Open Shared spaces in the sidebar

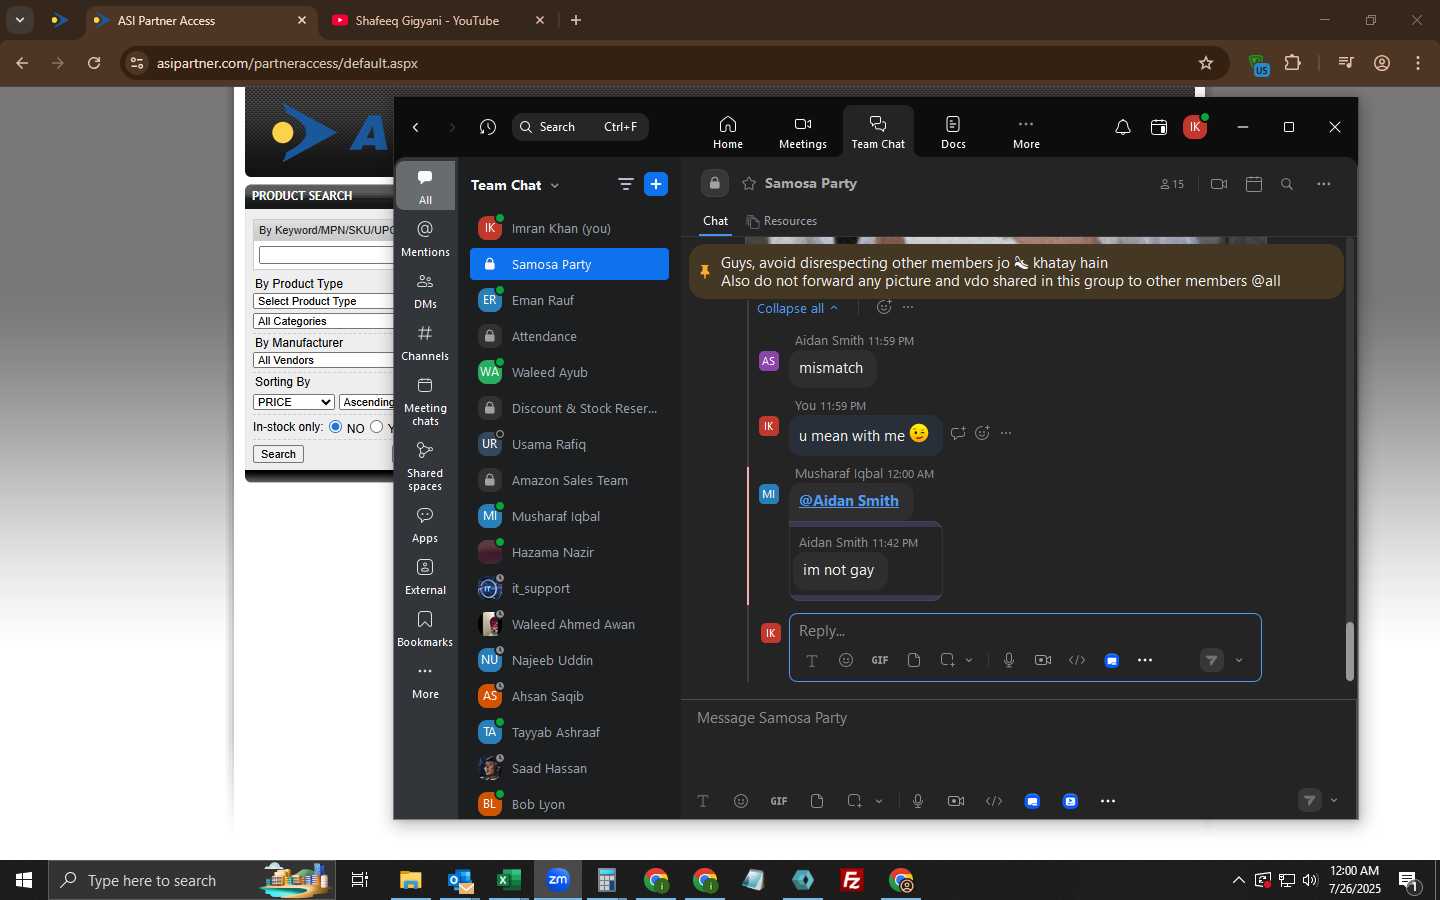point(425,466)
